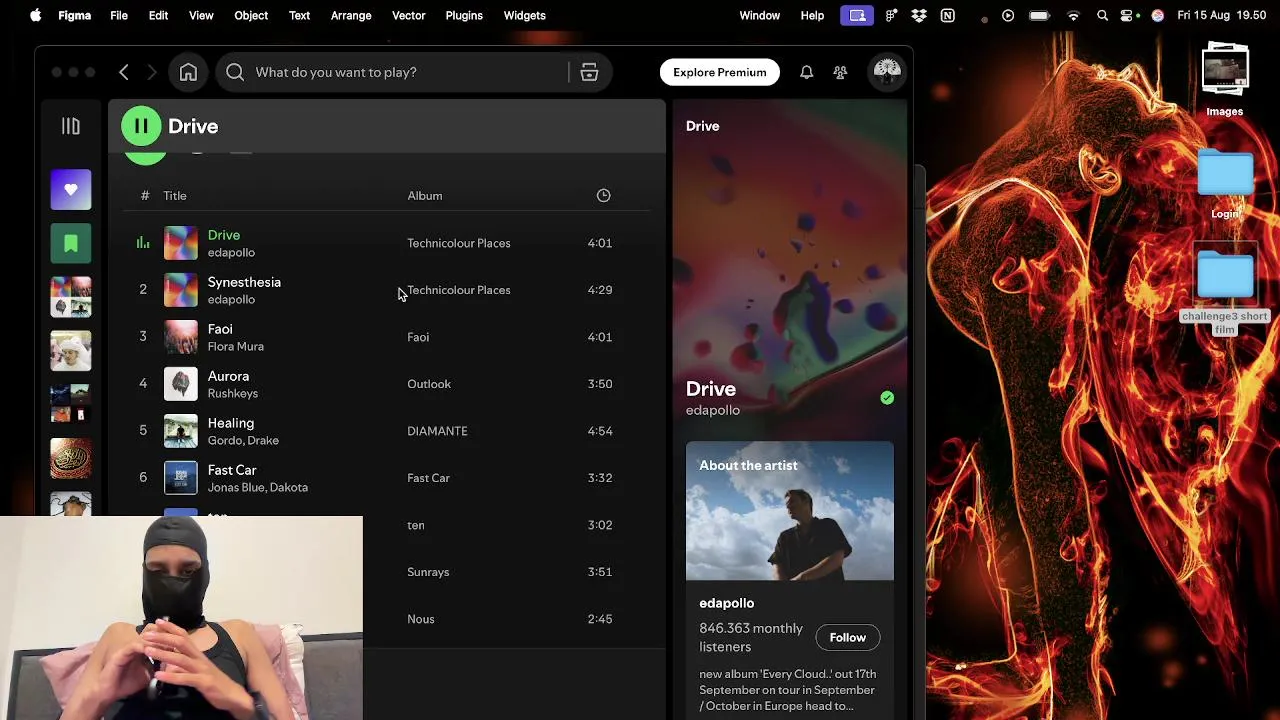This screenshot has height=720, width=1280.
Task: Click the battery status icon
Action: 1039,15
